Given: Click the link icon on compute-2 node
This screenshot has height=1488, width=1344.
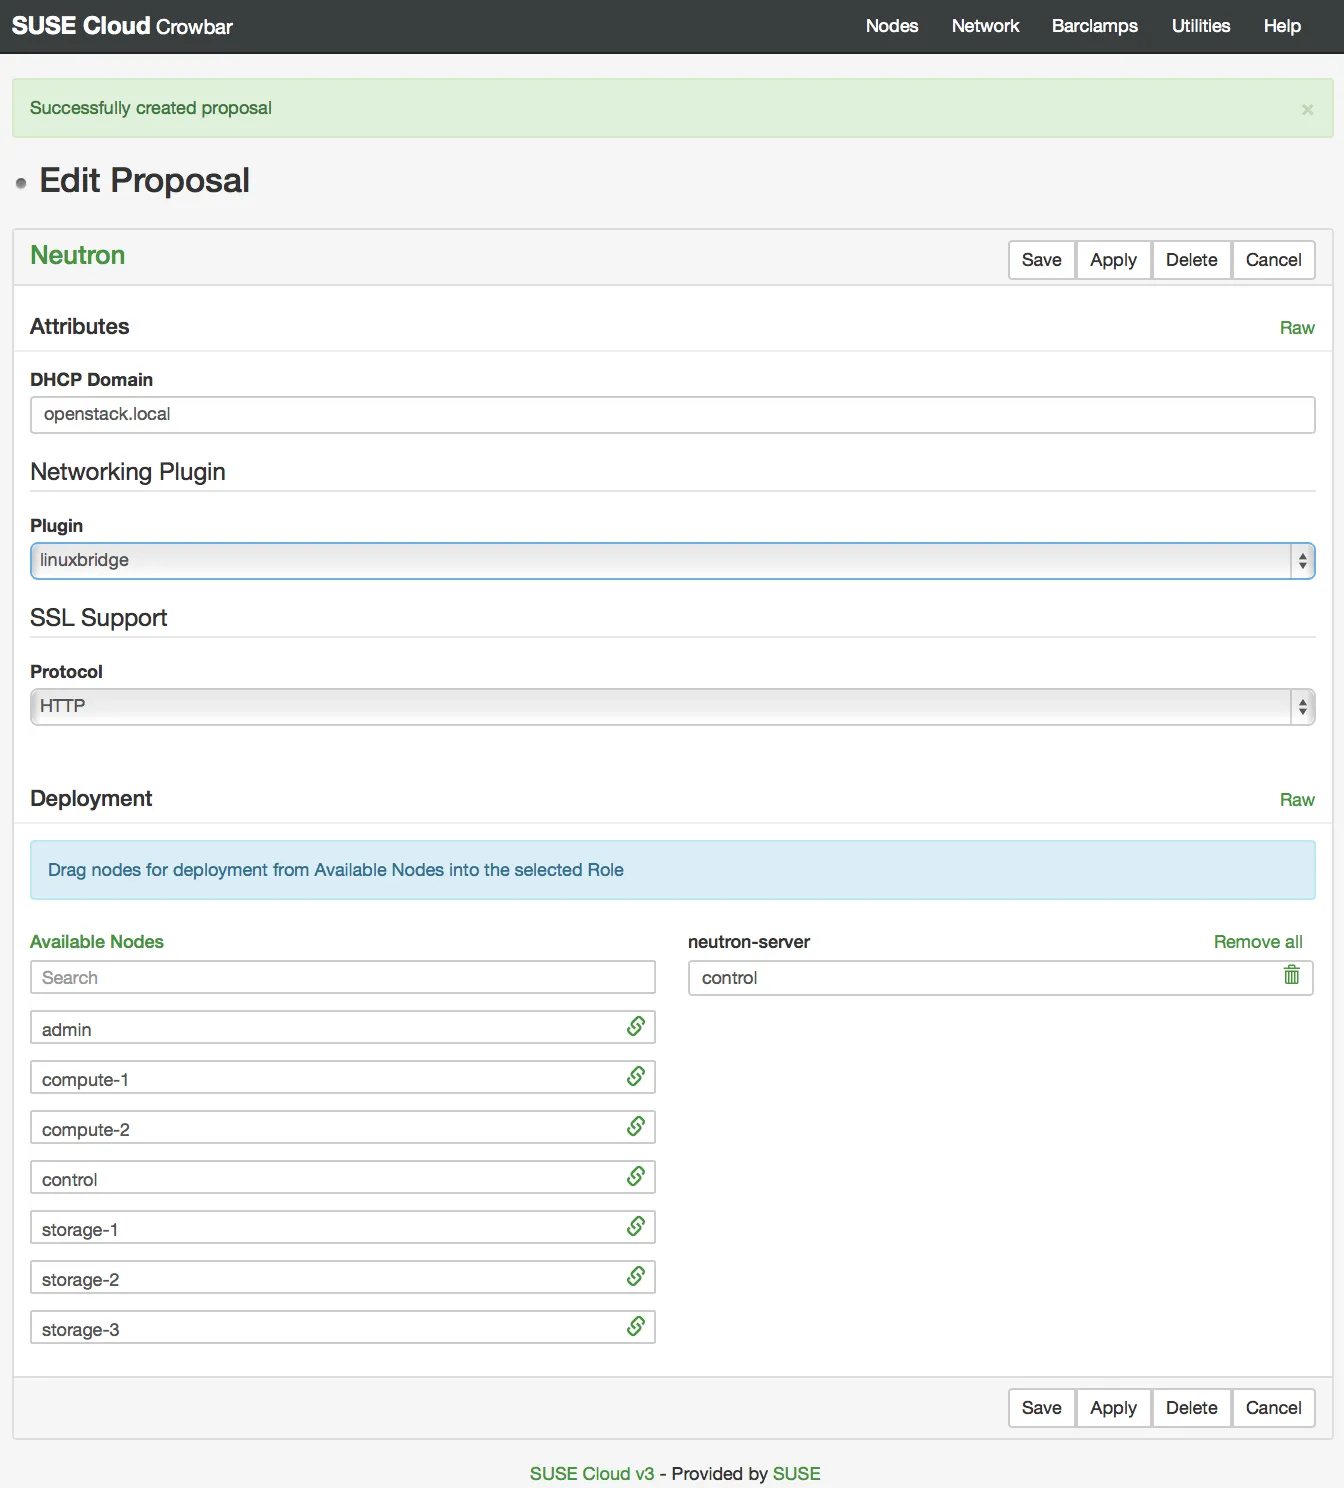Looking at the screenshot, I should [636, 1126].
